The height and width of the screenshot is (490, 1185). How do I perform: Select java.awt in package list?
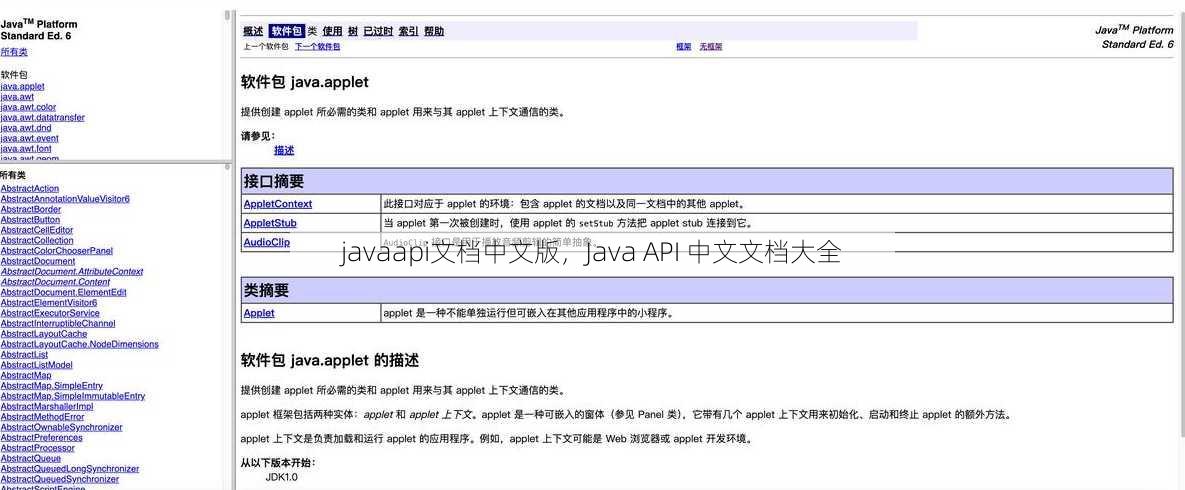17,97
